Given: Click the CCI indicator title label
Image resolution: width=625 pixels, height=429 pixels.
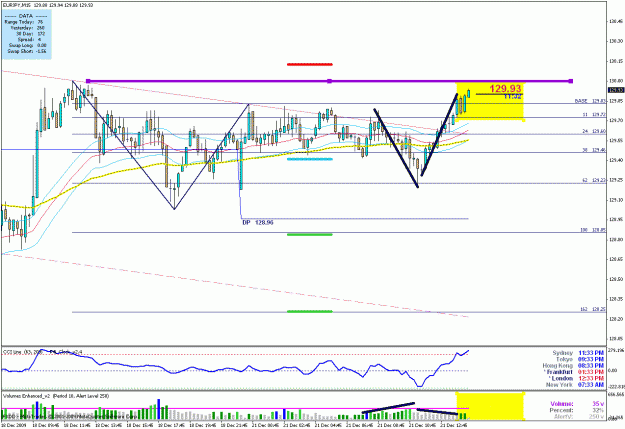Looking at the screenshot, I should click(43, 352).
